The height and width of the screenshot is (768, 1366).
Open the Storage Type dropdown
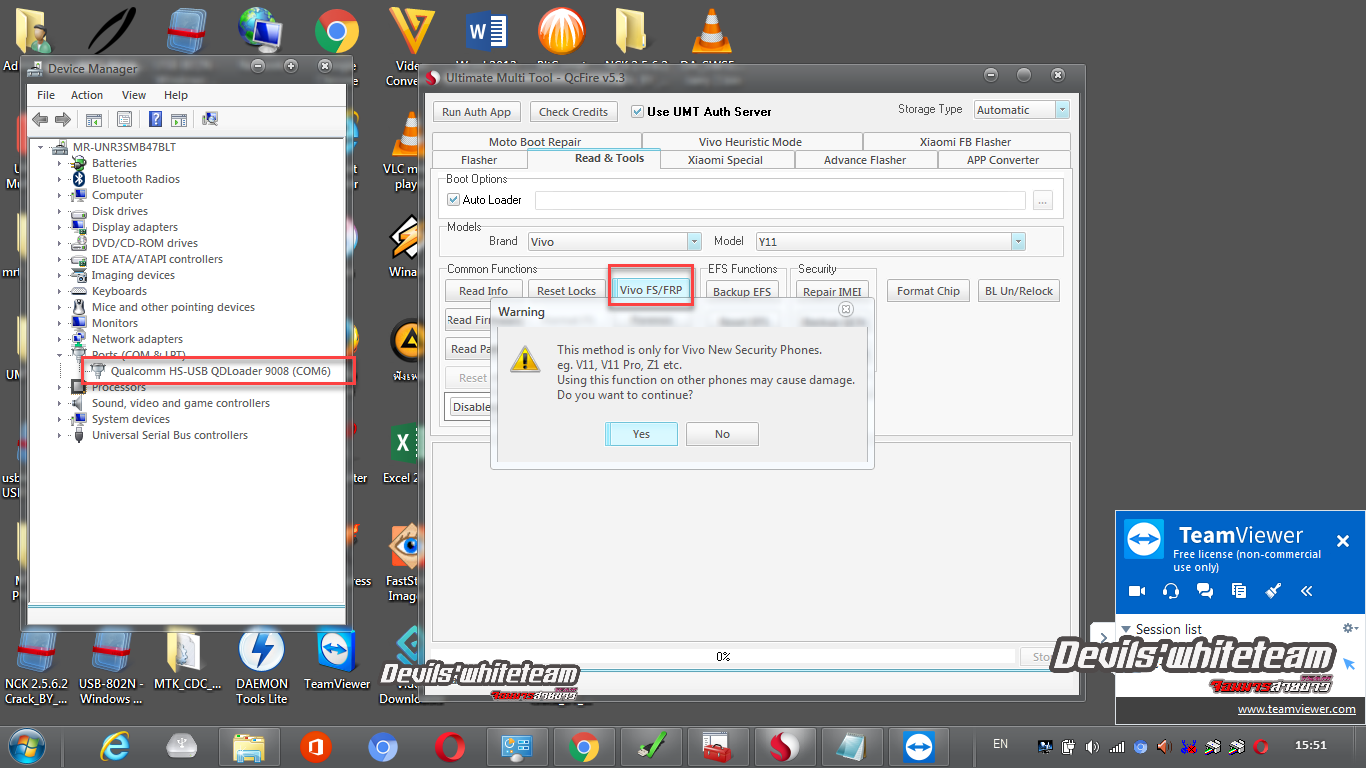click(1020, 110)
